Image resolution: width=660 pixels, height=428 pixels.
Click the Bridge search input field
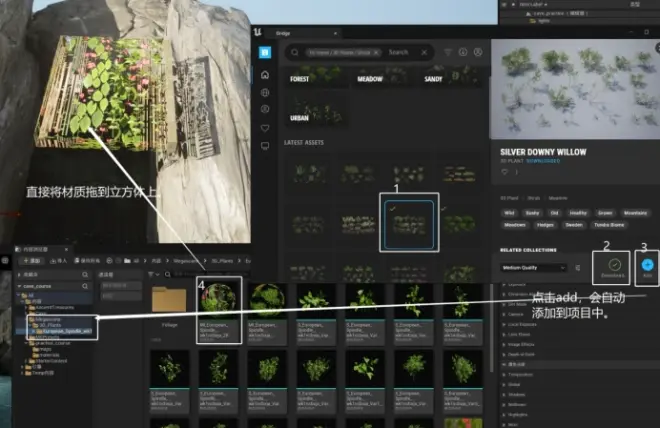pos(398,52)
